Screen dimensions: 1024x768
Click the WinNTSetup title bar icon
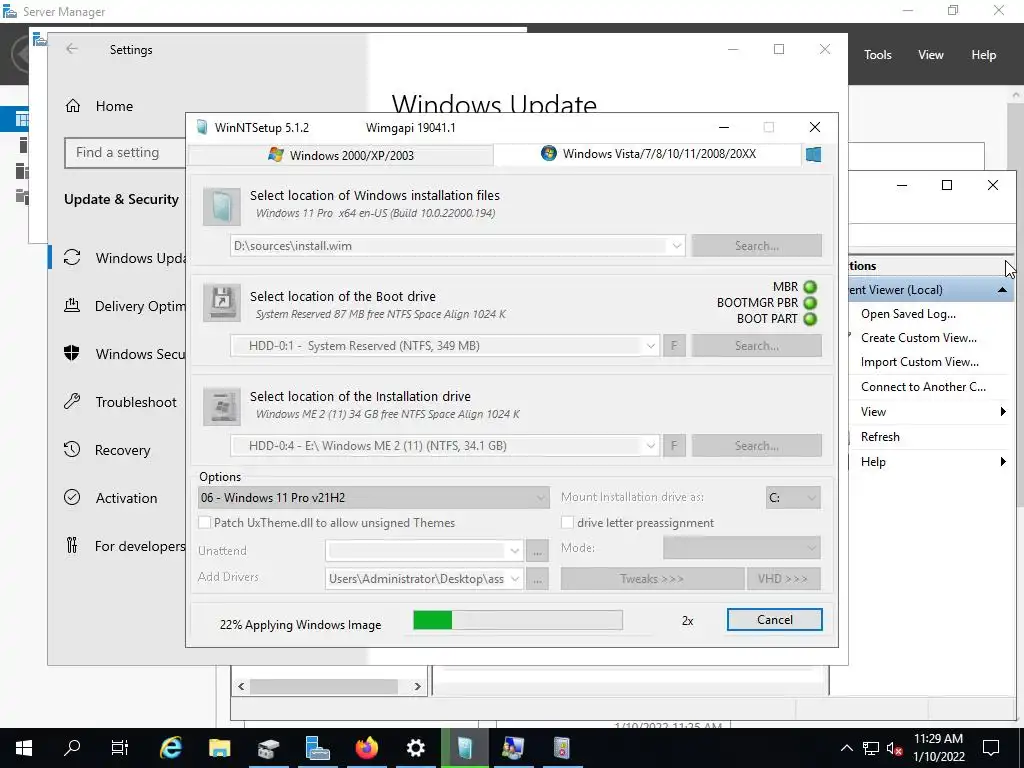coord(202,127)
